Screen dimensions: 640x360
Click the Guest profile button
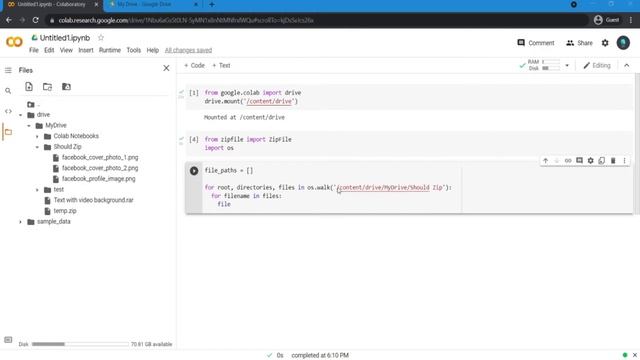(607, 20)
